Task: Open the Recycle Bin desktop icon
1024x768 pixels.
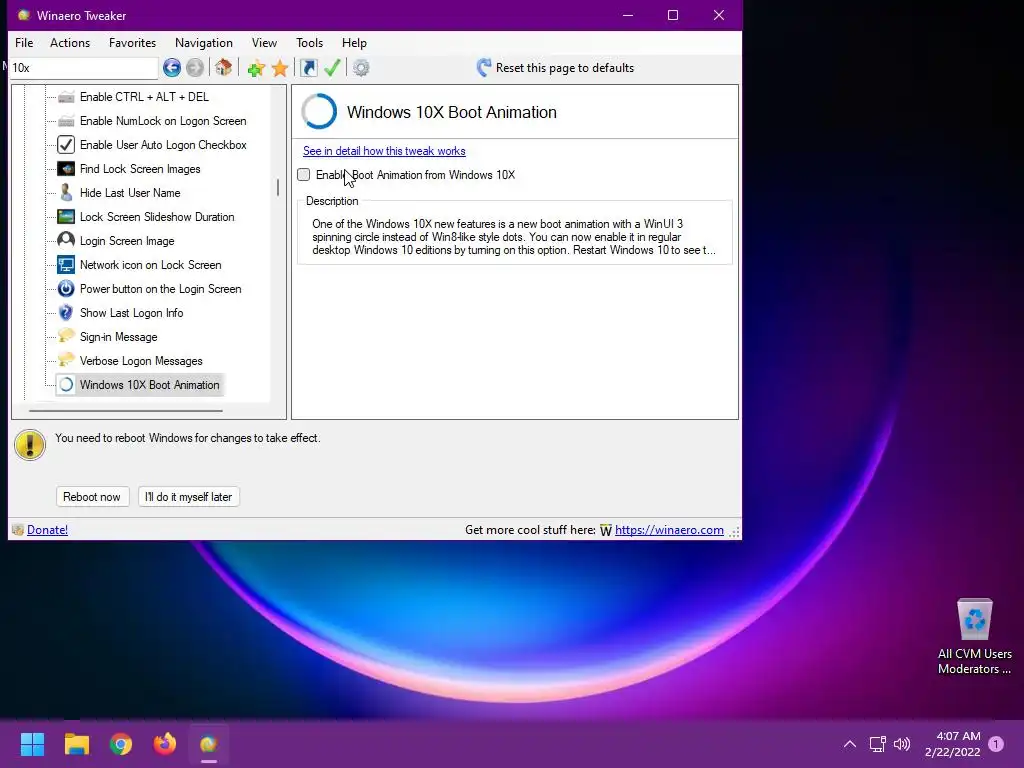Action: [x=974, y=637]
